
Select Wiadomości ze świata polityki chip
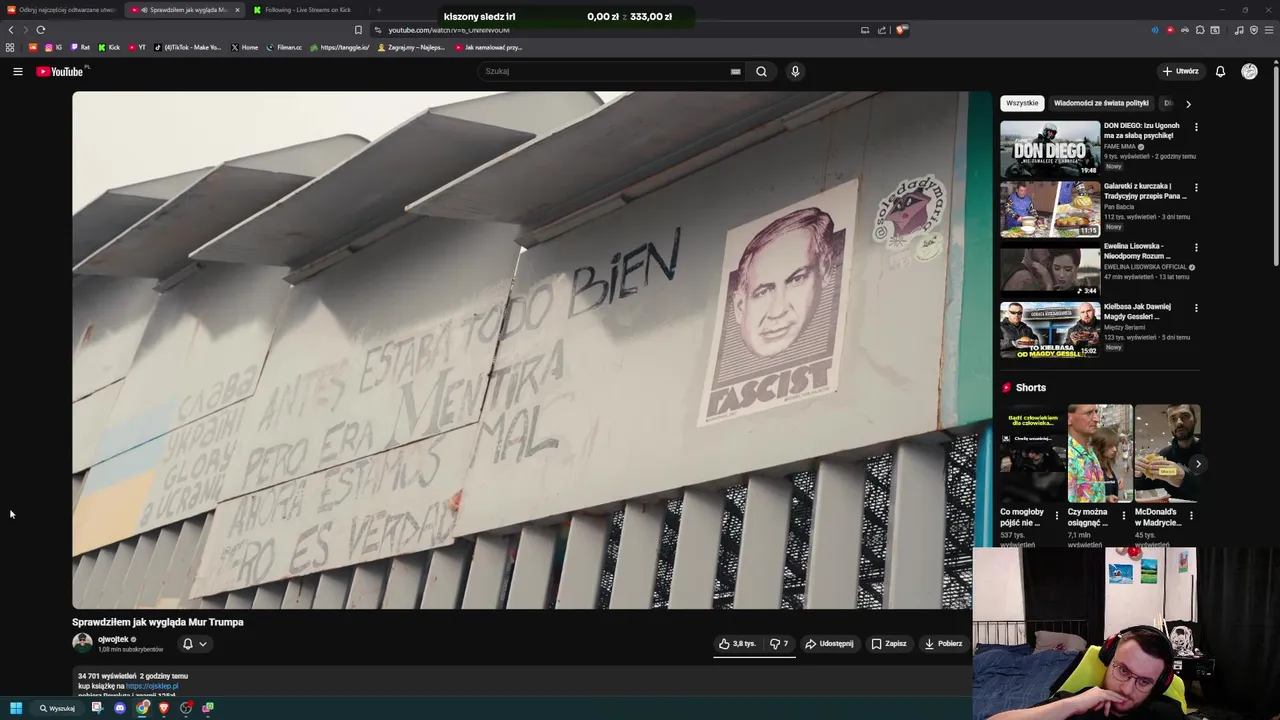coord(1101,103)
